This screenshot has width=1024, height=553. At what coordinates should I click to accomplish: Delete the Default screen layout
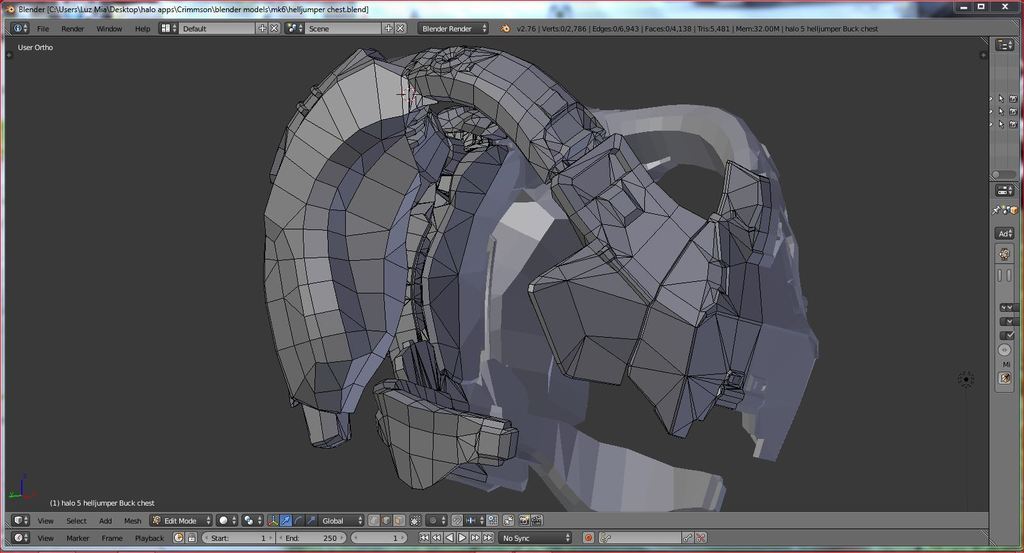[274, 29]
